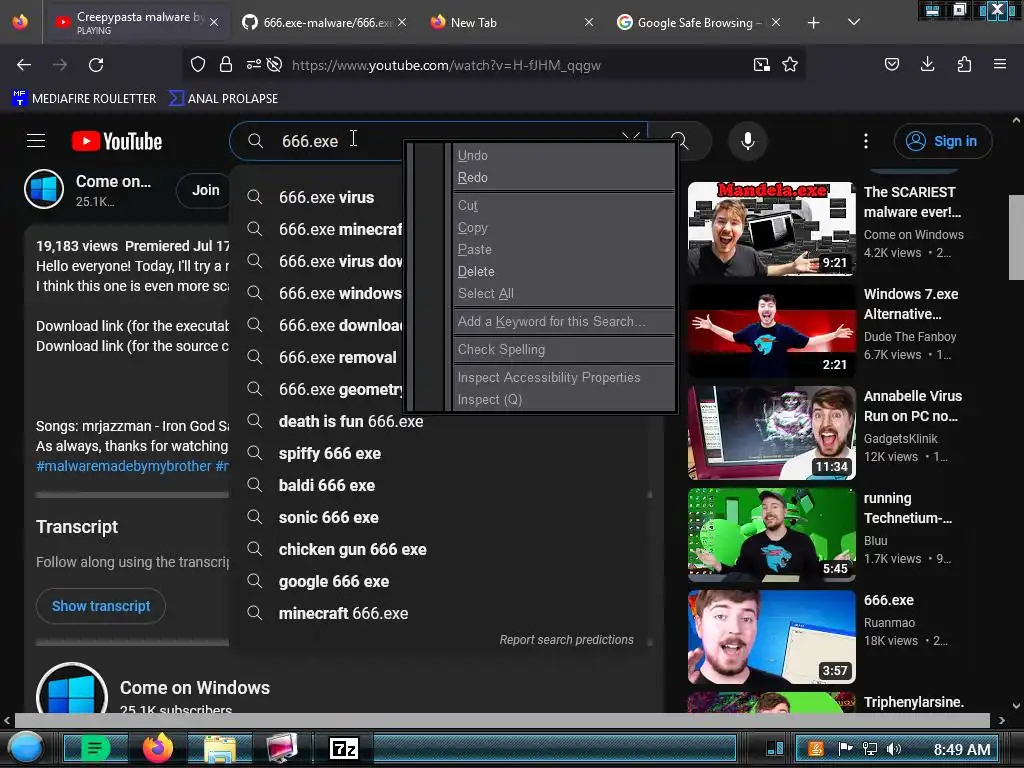Open Come on Windows channel avatar
The width and height of the screenshot is (1024, 768).
pos(44,189)
